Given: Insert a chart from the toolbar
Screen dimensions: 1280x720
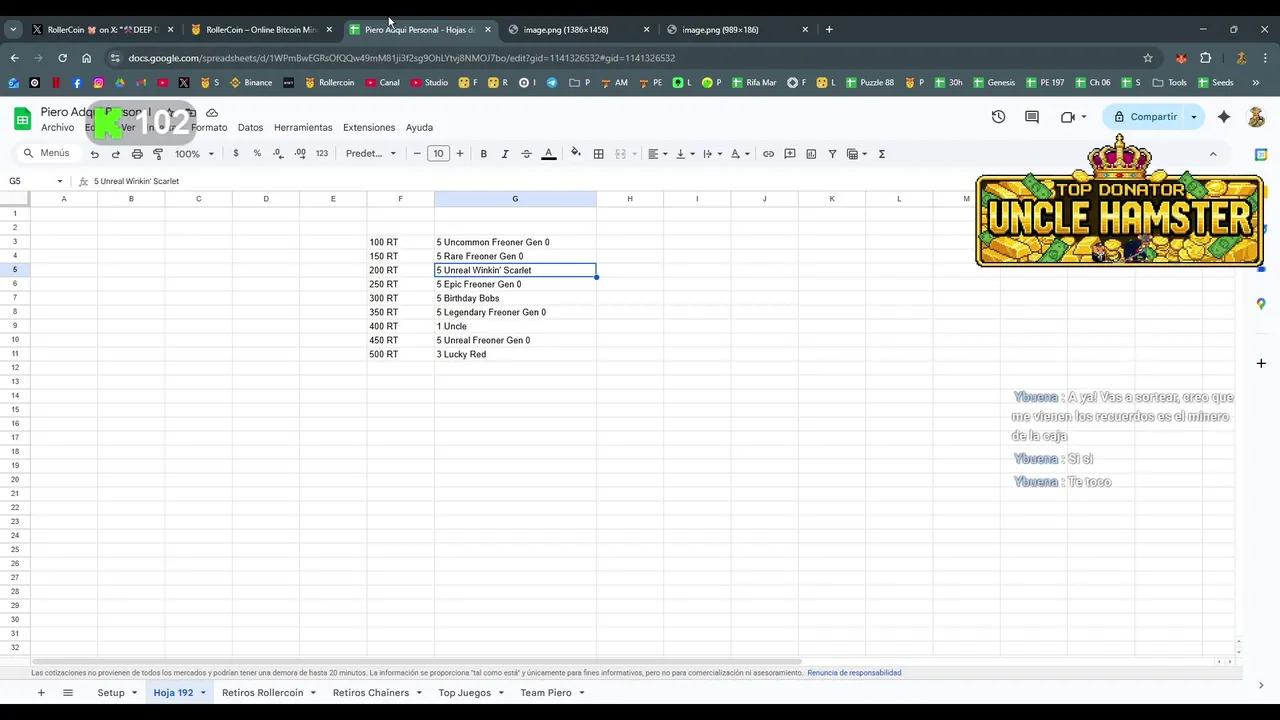Looking at the screenshot, I should [811, 154].
